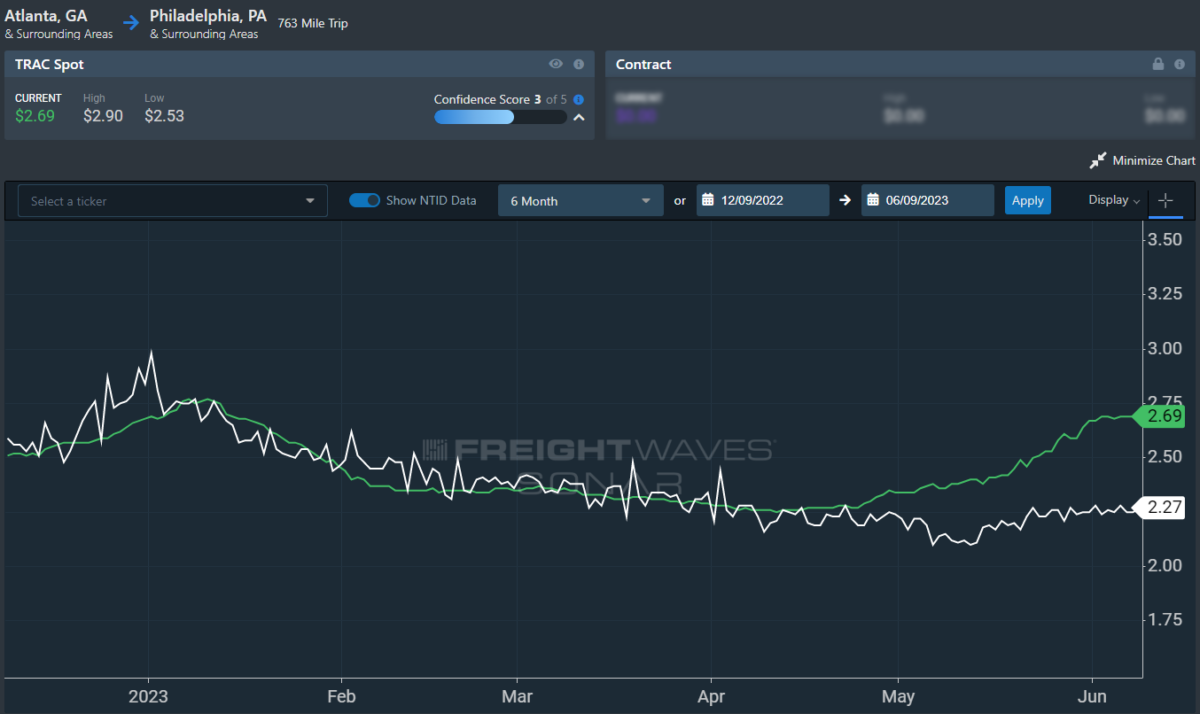Click the Minimize Chart link
The height and width of the screenshot is (714, 1200).
tap(1153, 161)
